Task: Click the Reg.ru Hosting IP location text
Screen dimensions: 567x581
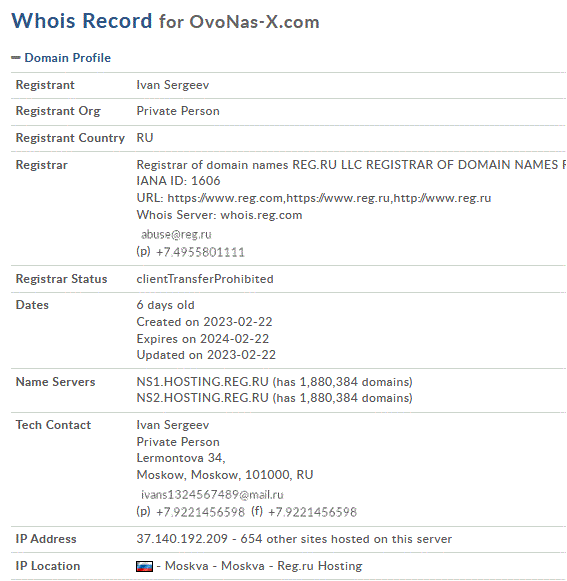Action: [320, 566]
